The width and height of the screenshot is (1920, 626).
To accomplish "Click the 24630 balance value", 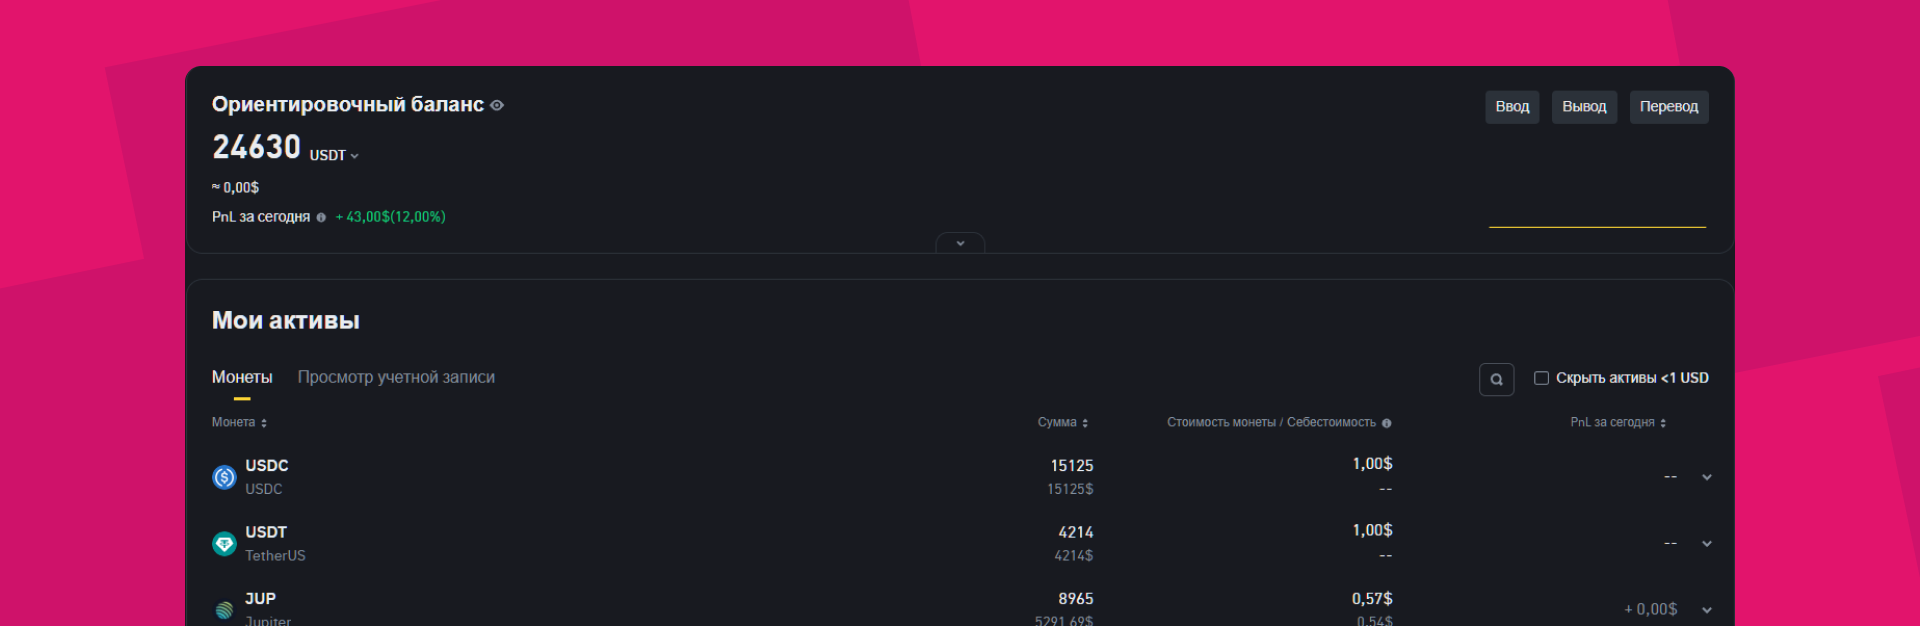I will (257, 147).
